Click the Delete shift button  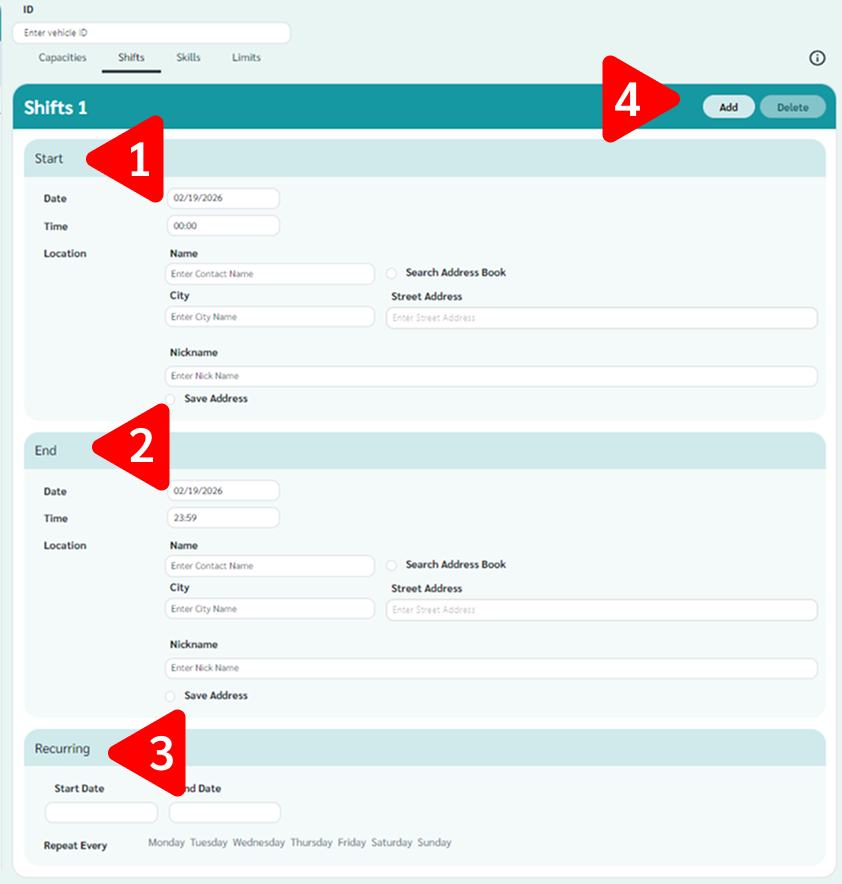(x=792, y=107)
